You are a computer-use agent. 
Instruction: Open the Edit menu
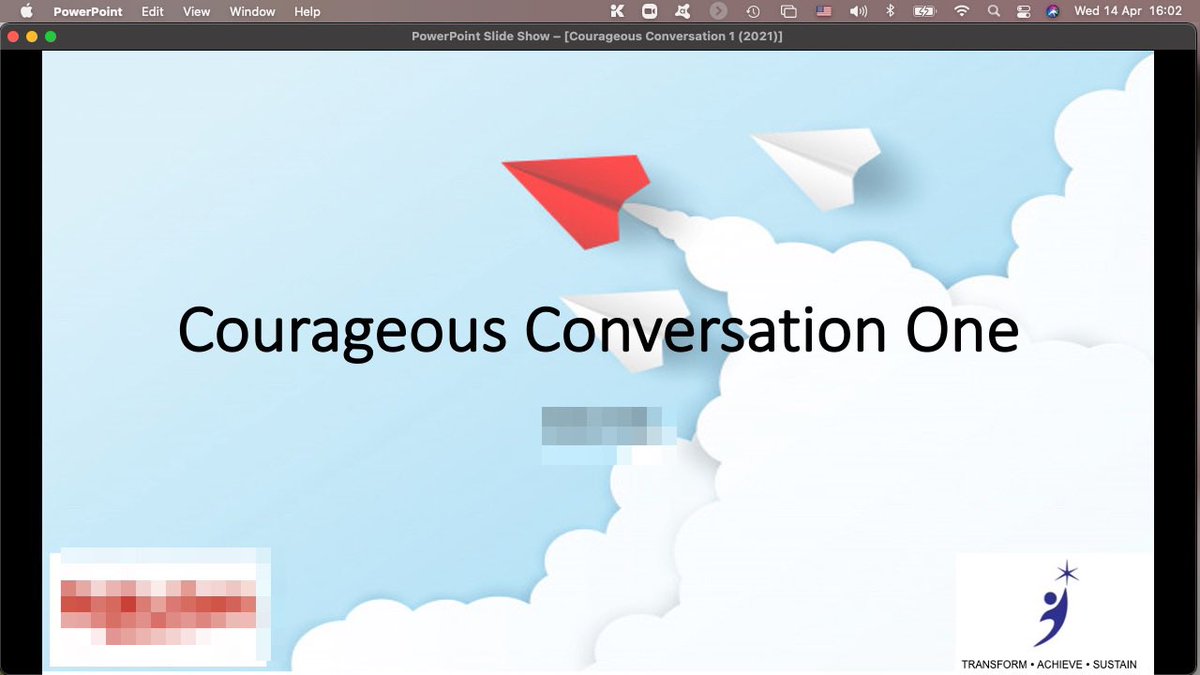click(152, 11)
